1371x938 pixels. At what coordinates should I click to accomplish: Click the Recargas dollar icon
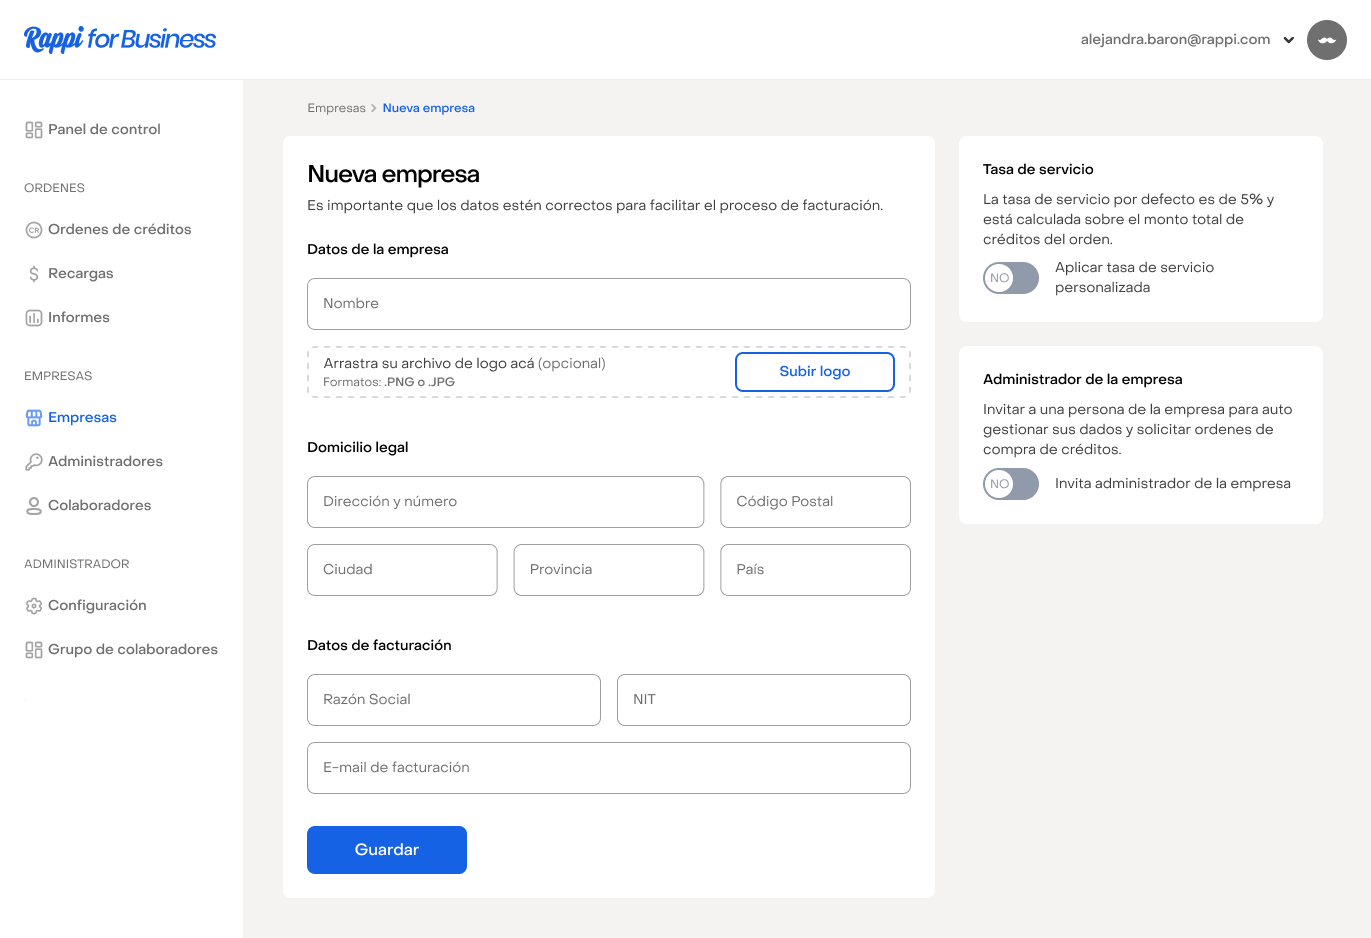click(x=34, y=274)
